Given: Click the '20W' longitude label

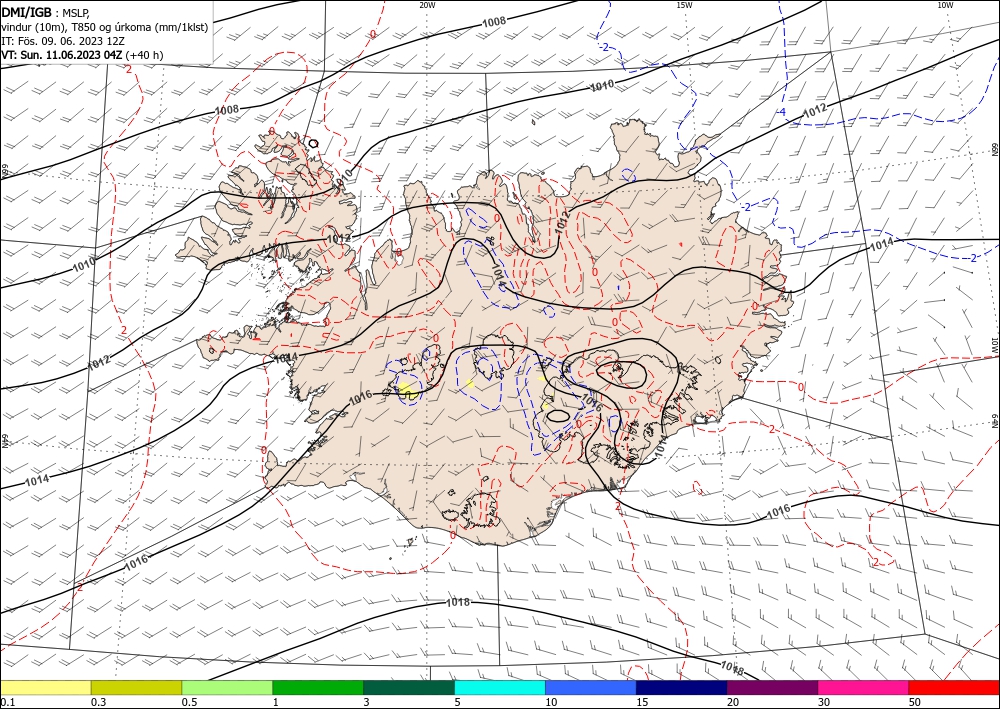Looking at the screenshot, I should (x=427, y=5).
